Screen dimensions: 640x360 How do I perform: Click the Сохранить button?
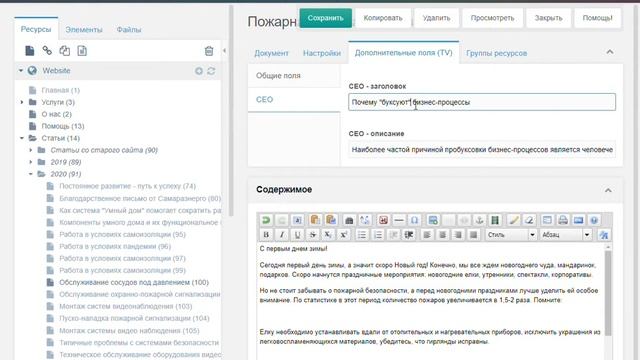[x=326, y=18]
